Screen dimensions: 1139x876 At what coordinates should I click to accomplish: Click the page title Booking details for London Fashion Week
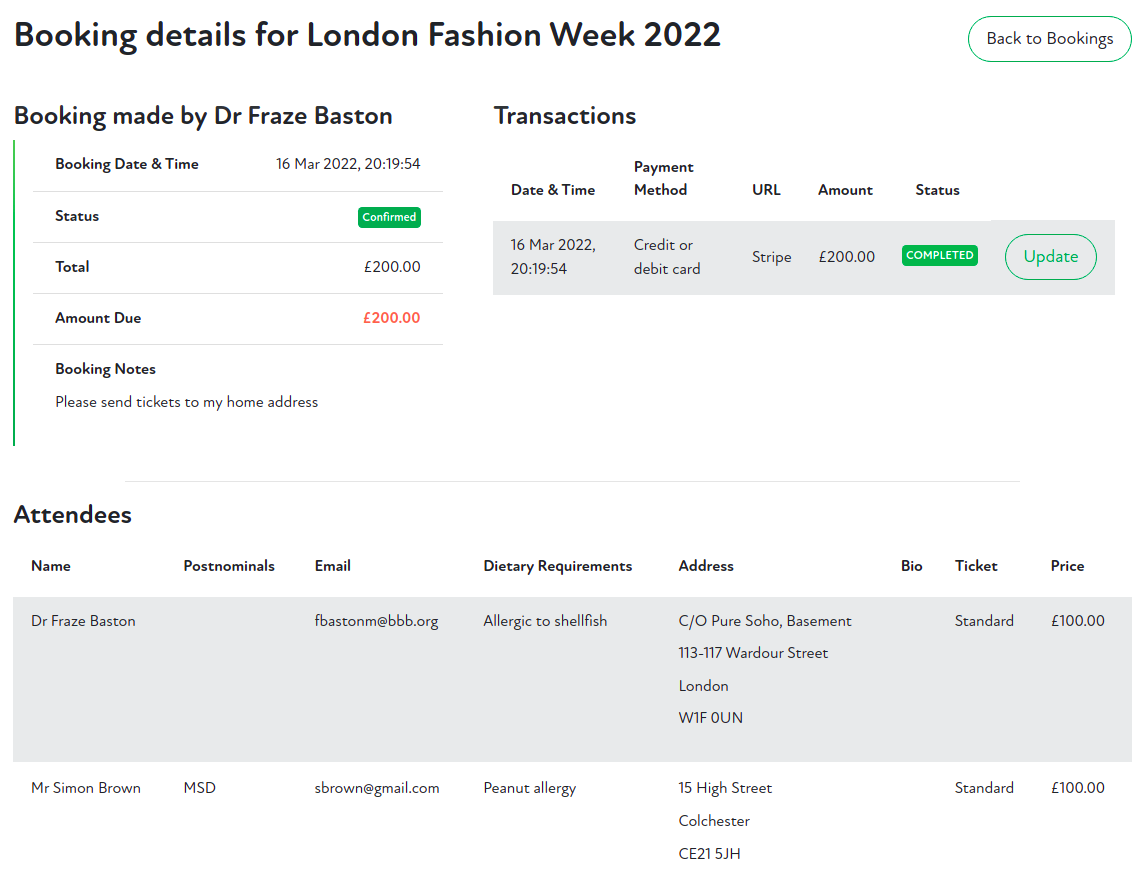[x=367, y=35]
